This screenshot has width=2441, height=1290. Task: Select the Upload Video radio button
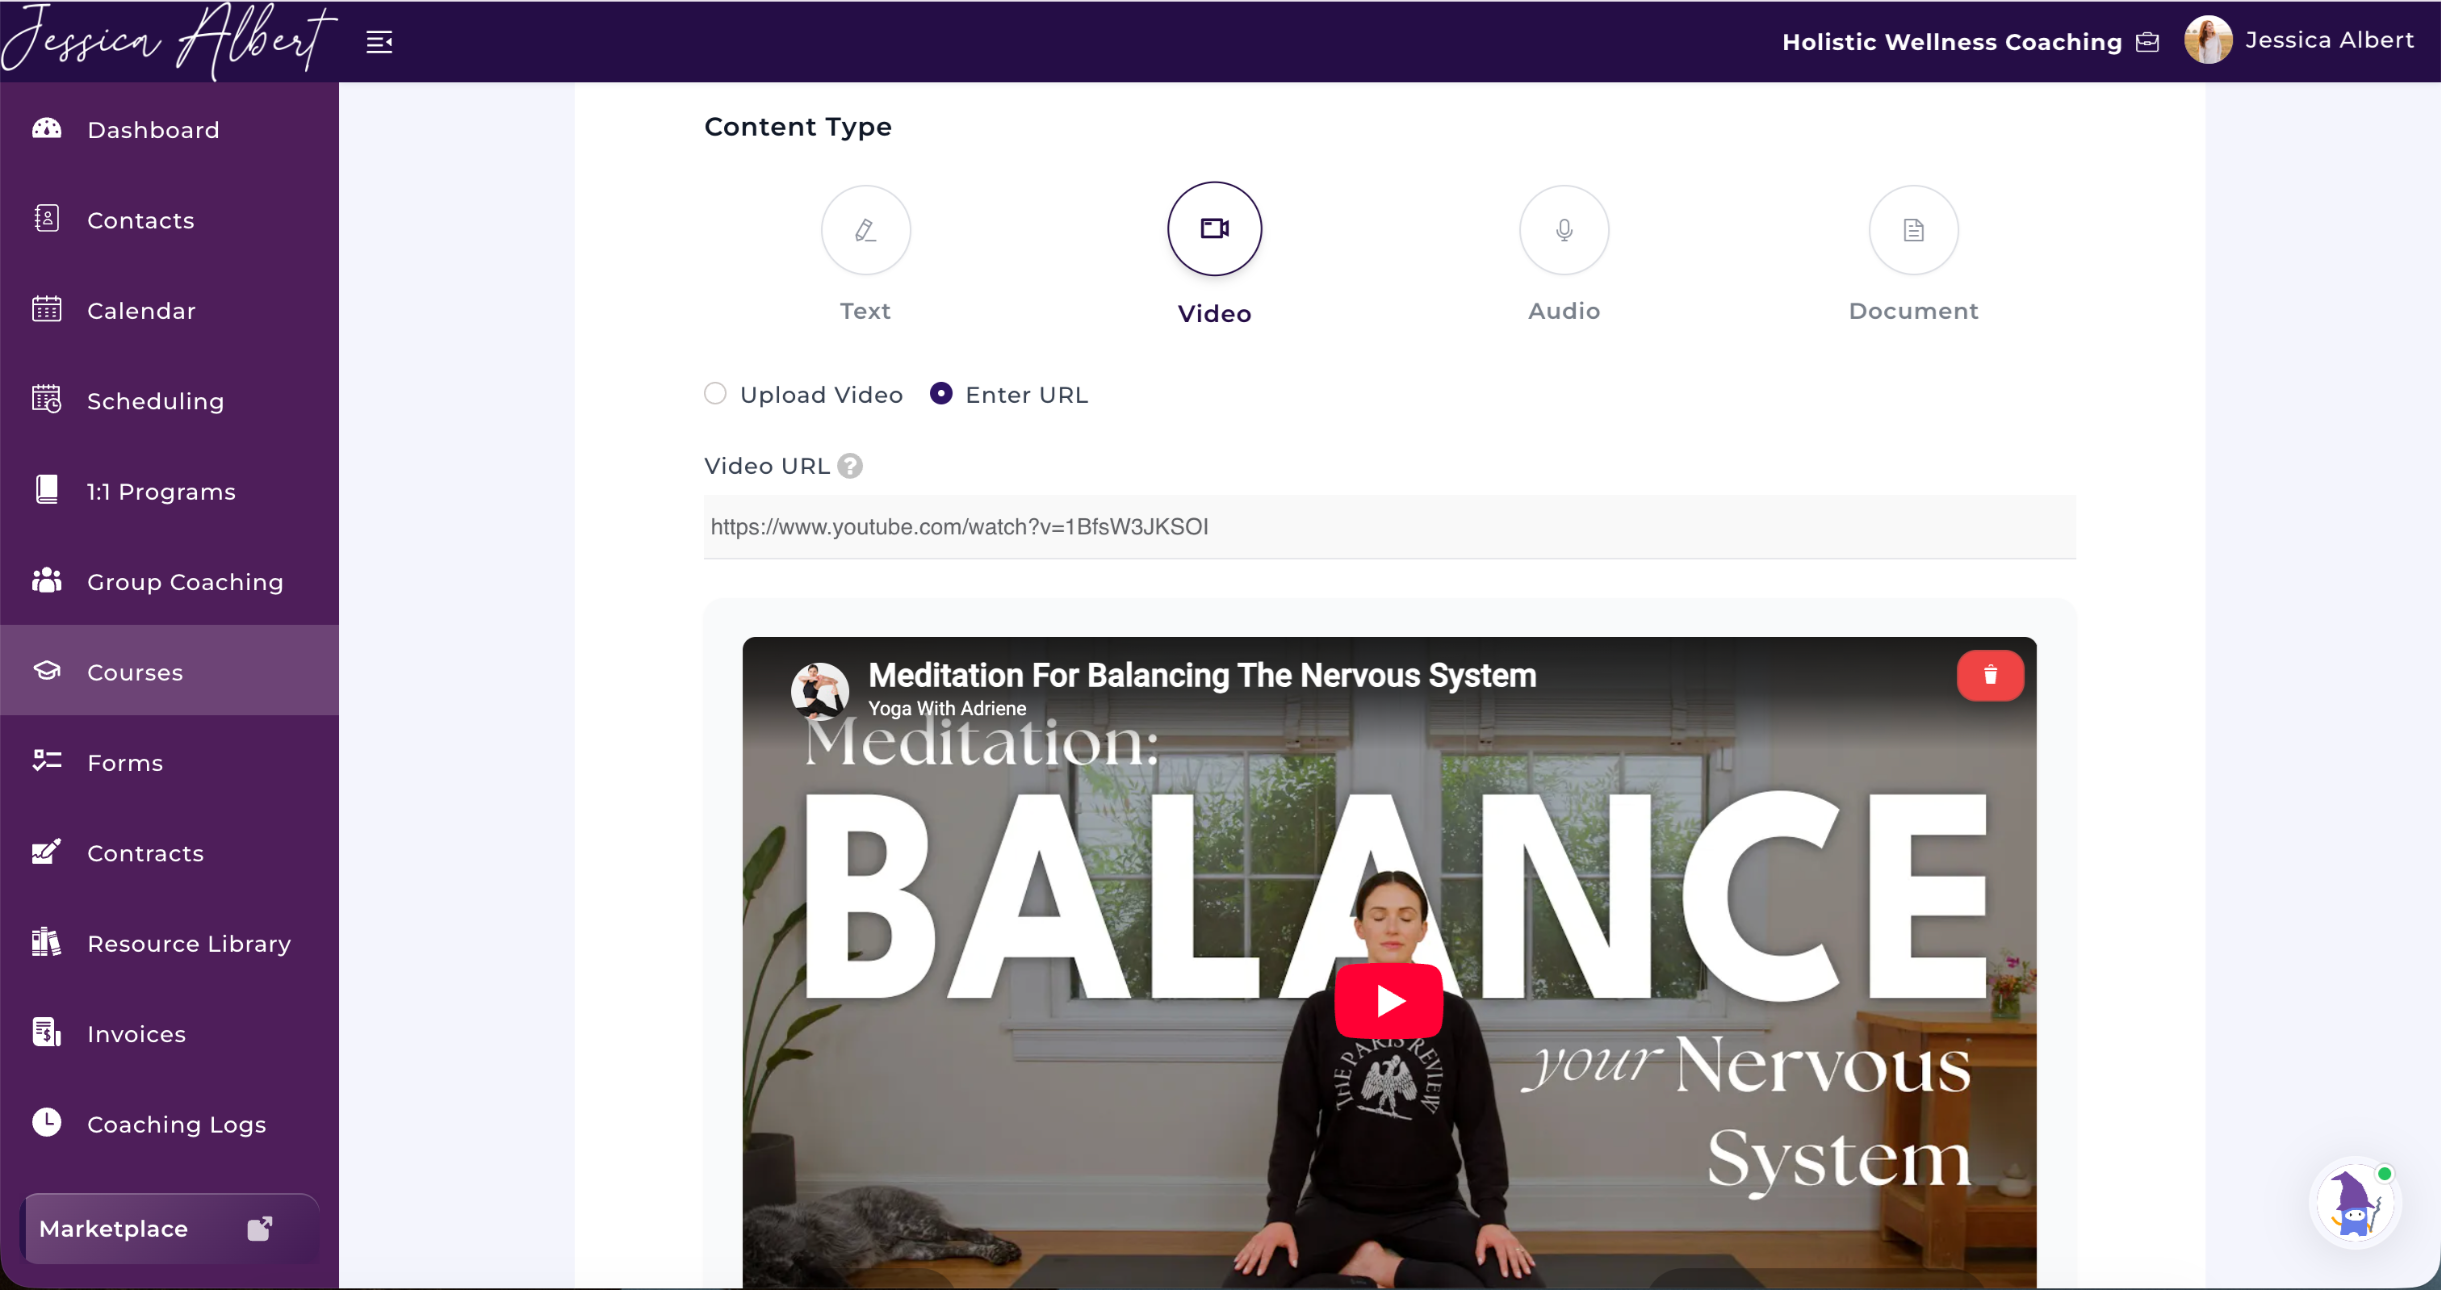715,394
